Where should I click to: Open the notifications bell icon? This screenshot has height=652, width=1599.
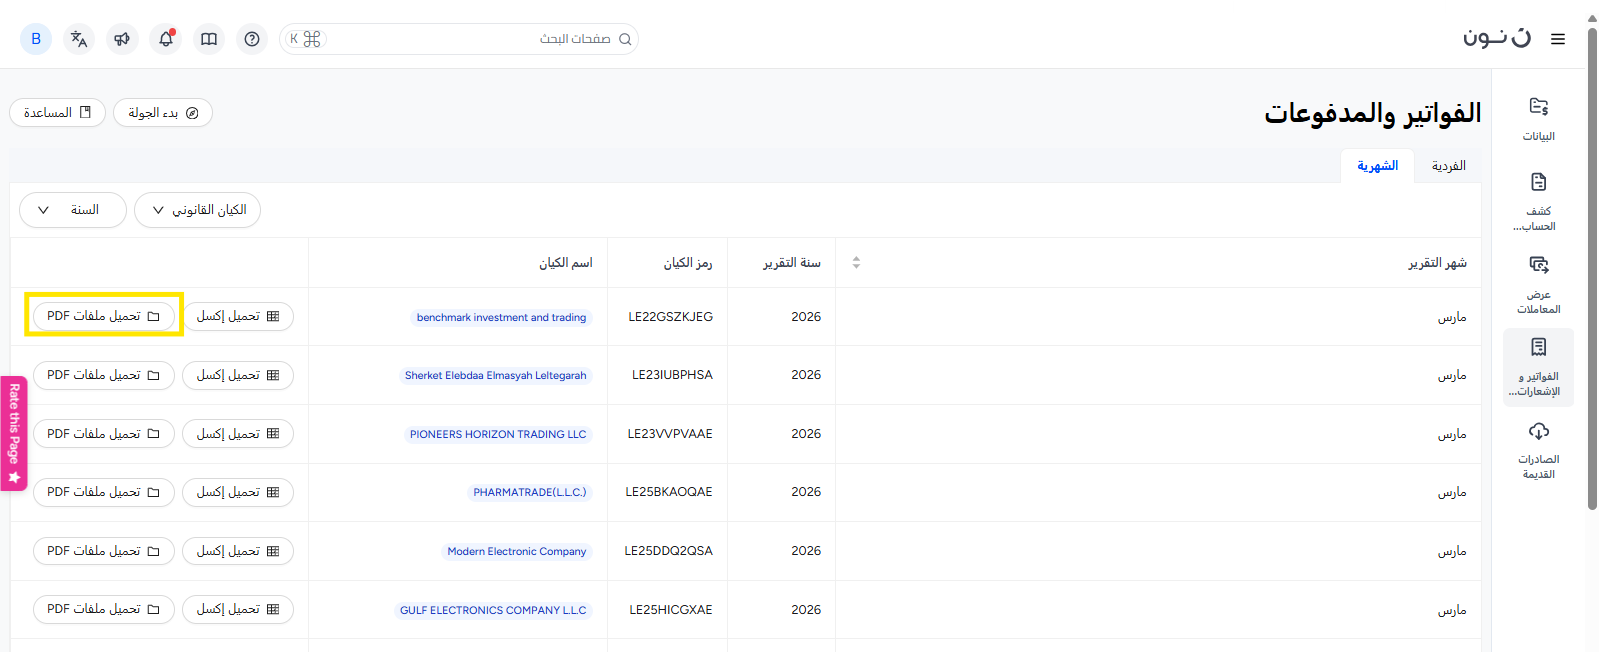tap(166, 39)
